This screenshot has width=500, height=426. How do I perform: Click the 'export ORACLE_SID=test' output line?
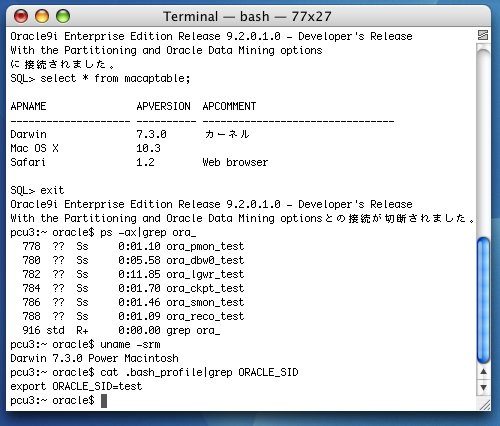[x=76, y=386]
